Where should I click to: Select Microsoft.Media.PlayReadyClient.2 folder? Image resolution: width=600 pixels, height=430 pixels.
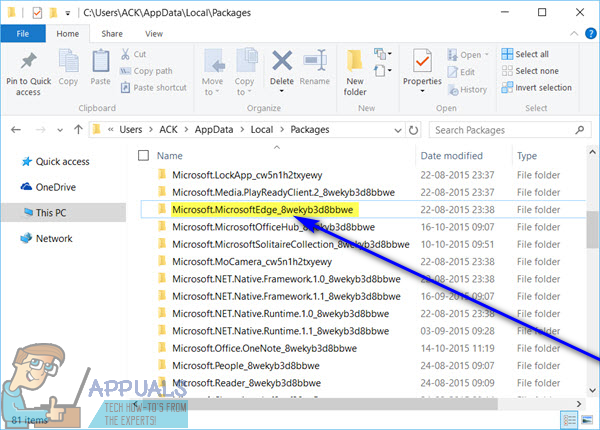(x=283, y=192)
